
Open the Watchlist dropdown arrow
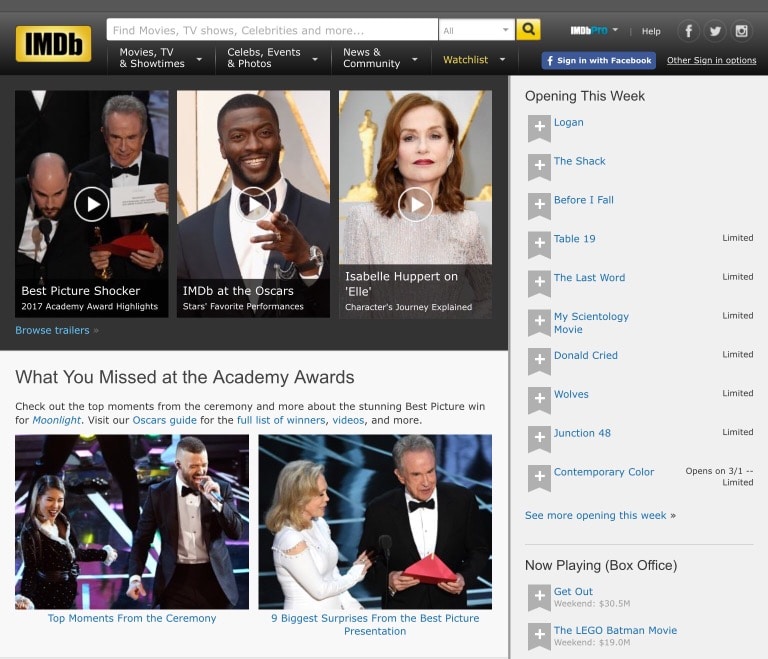[502, 60]
